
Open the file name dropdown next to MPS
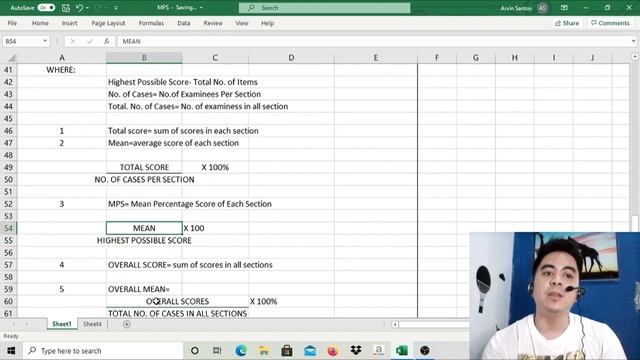pyautogui.click(x=201, y=8)
